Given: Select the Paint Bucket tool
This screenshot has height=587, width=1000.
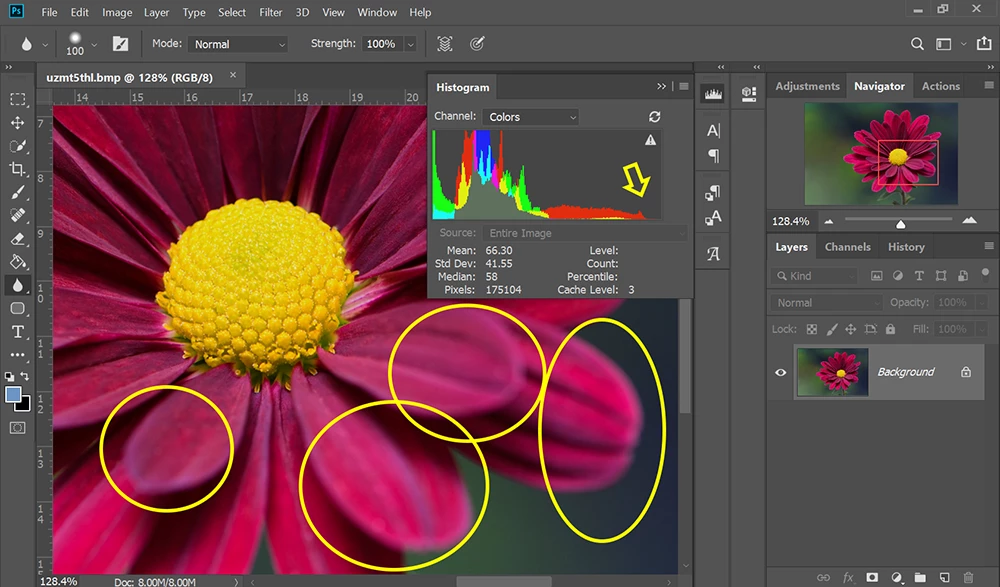Looking at the screenshot, I should pyautogui.click(x=17, y=262).
